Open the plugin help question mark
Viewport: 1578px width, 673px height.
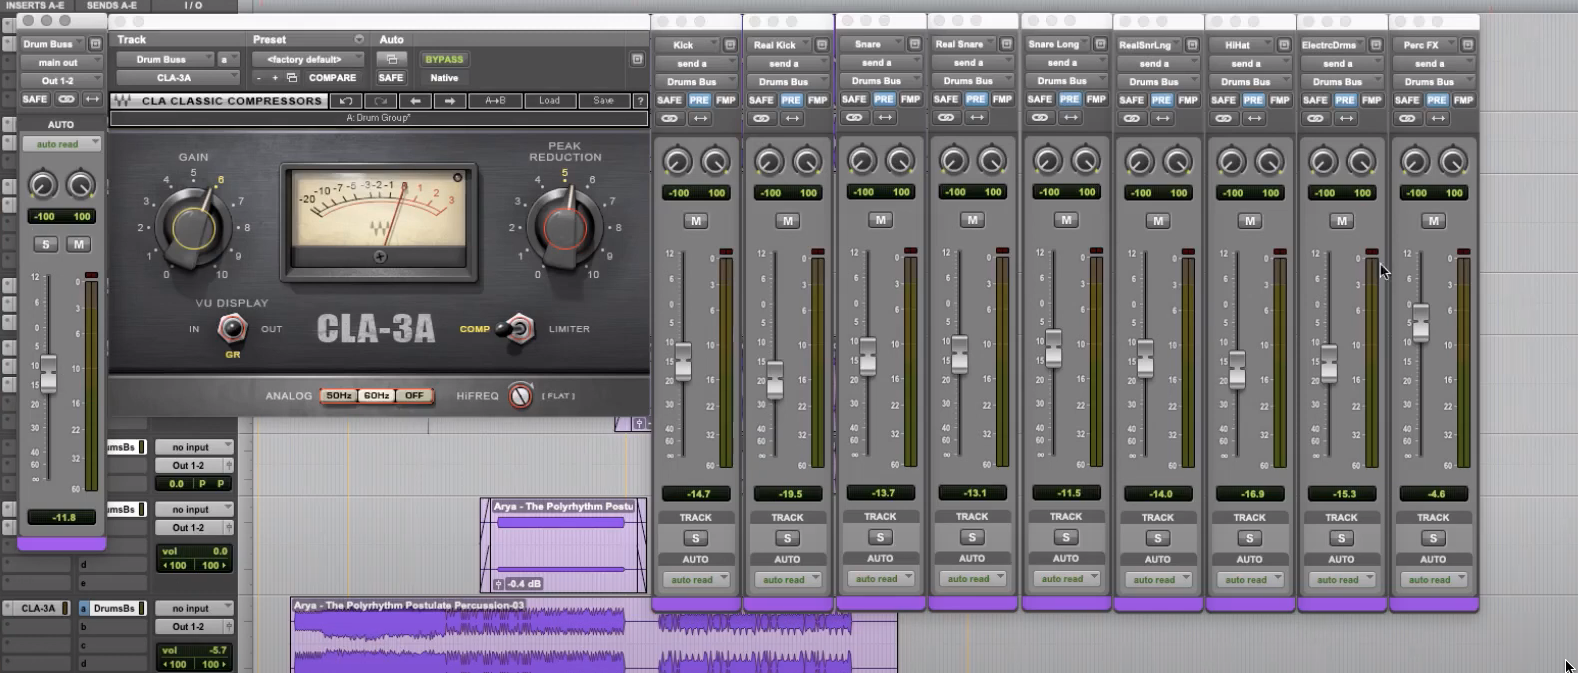(x=641, y=101)
